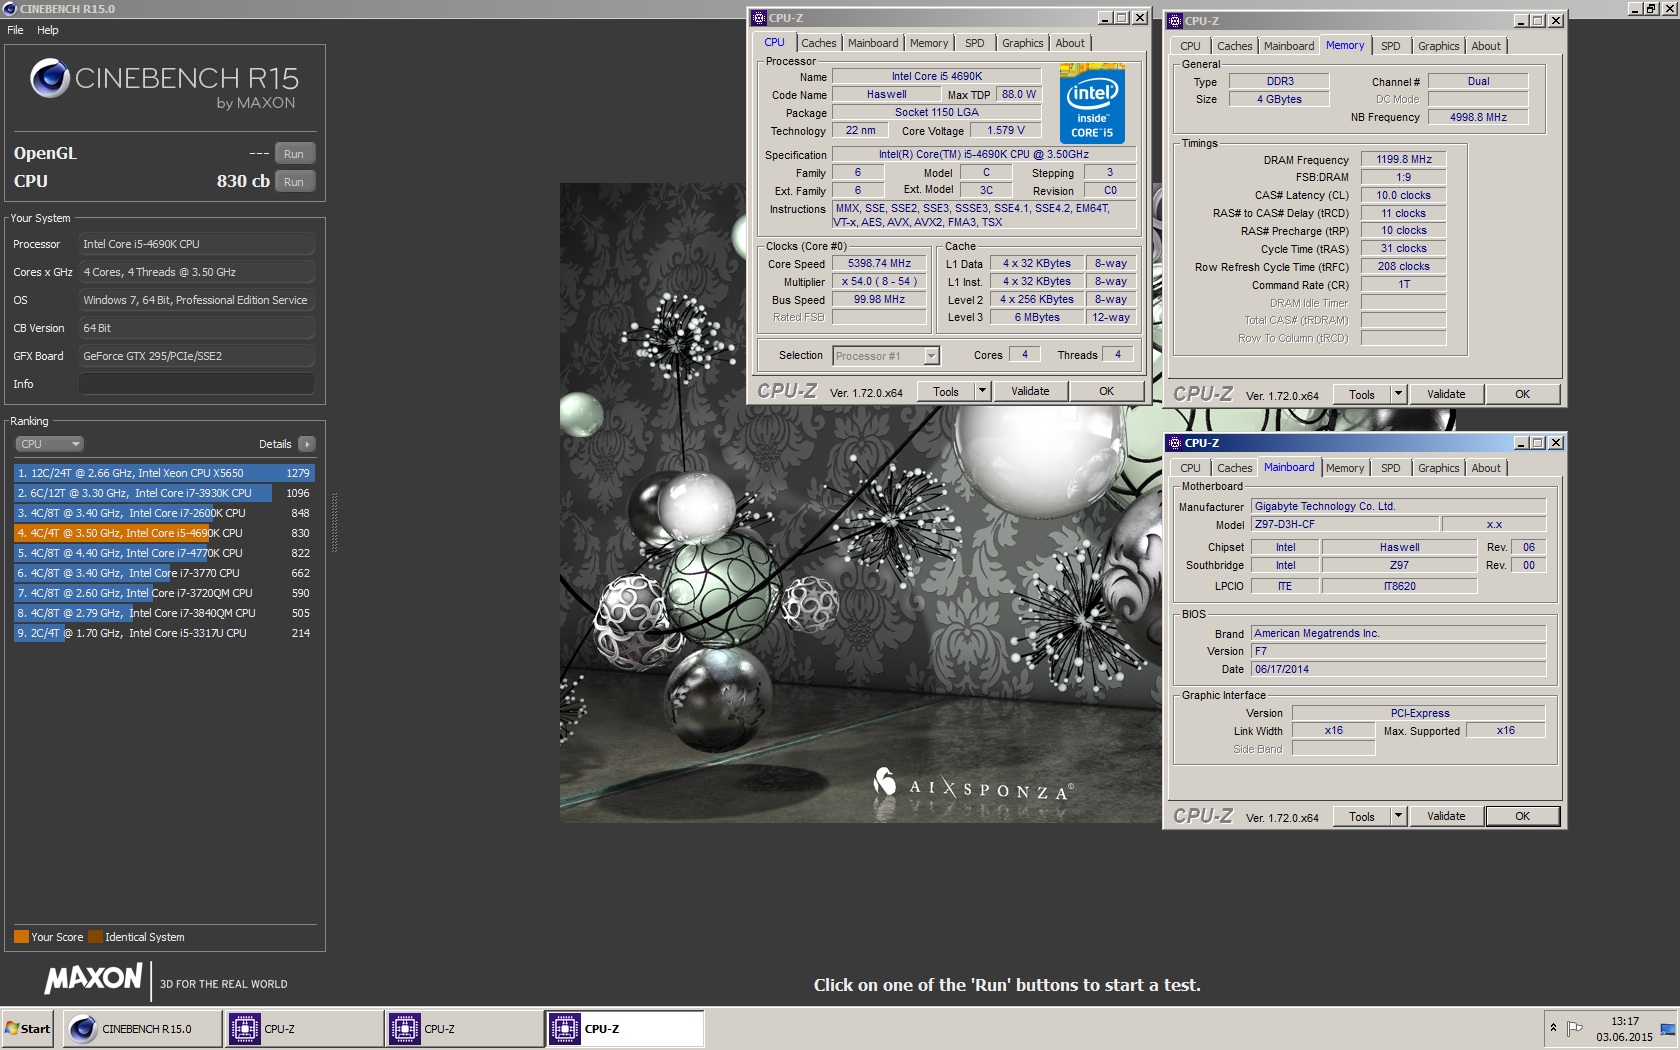The width and height of the screenshot is (1680, 1050).
Task: Open Graphics tab in CPU window
Action: 1022,43
